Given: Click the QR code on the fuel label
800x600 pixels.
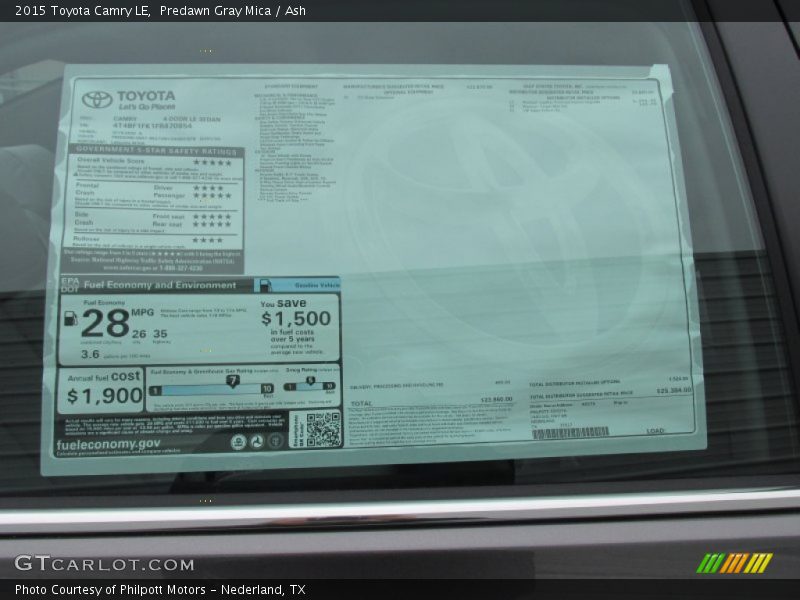Looking at the screenshot, I should [322, 429].
